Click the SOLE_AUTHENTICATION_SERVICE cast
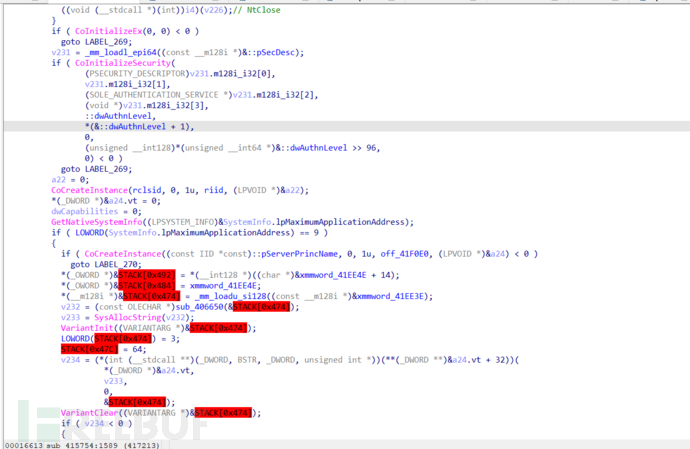 coord(158,95)
